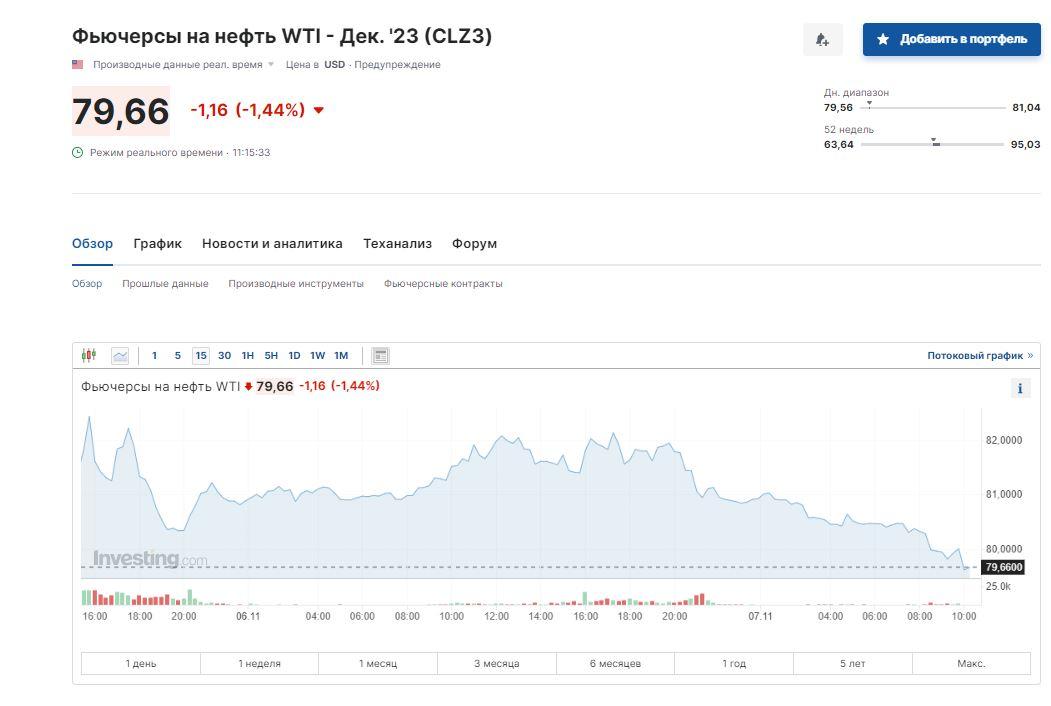Select the 3 месяца range button

(x=497, y=663)
